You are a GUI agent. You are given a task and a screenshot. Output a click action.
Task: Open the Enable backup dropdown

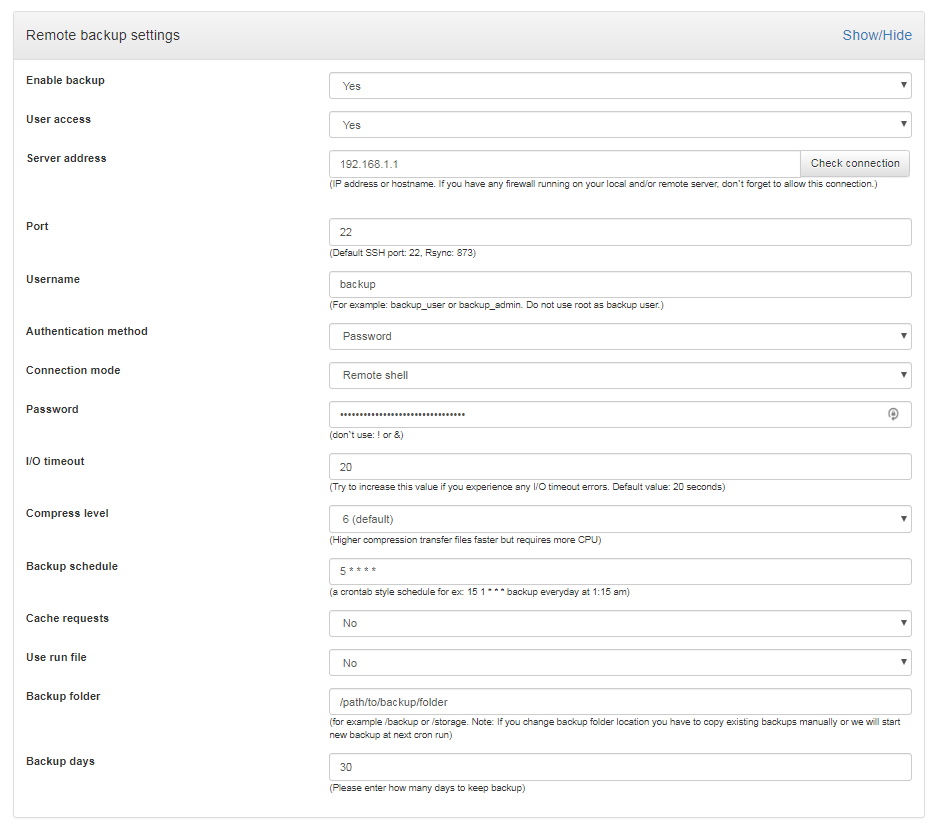[x=620, y=86]
